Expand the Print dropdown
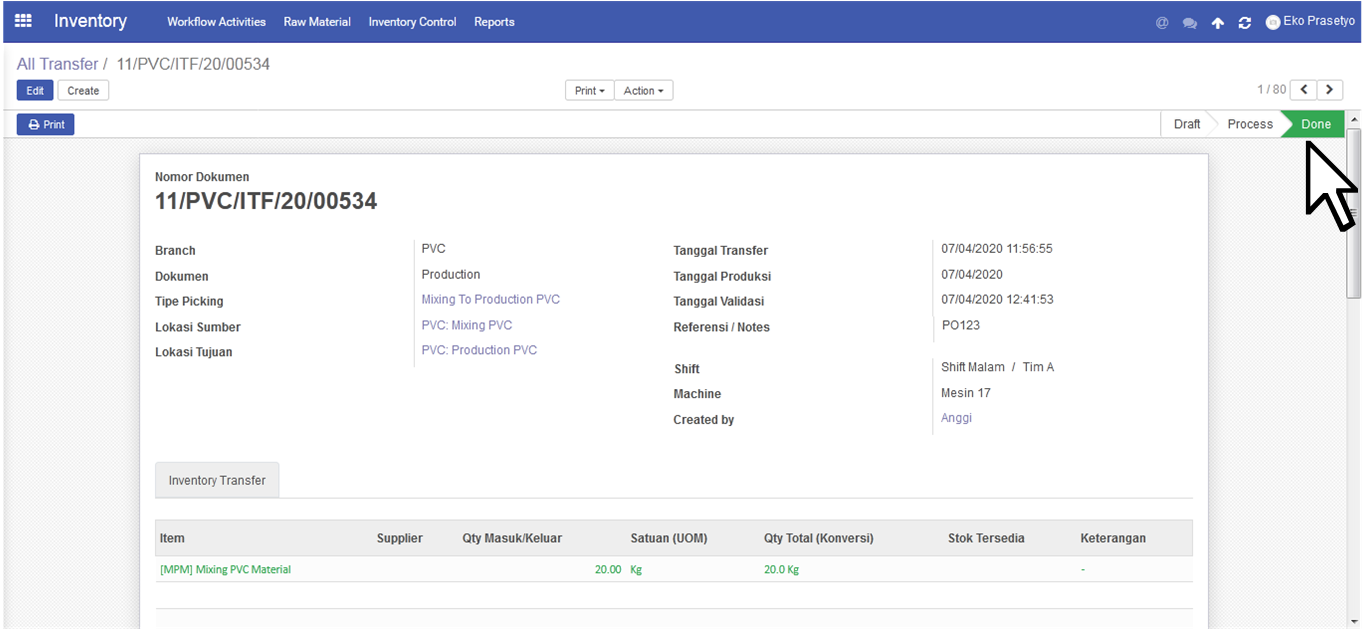 pyautogui.click(x=589, y=91)
